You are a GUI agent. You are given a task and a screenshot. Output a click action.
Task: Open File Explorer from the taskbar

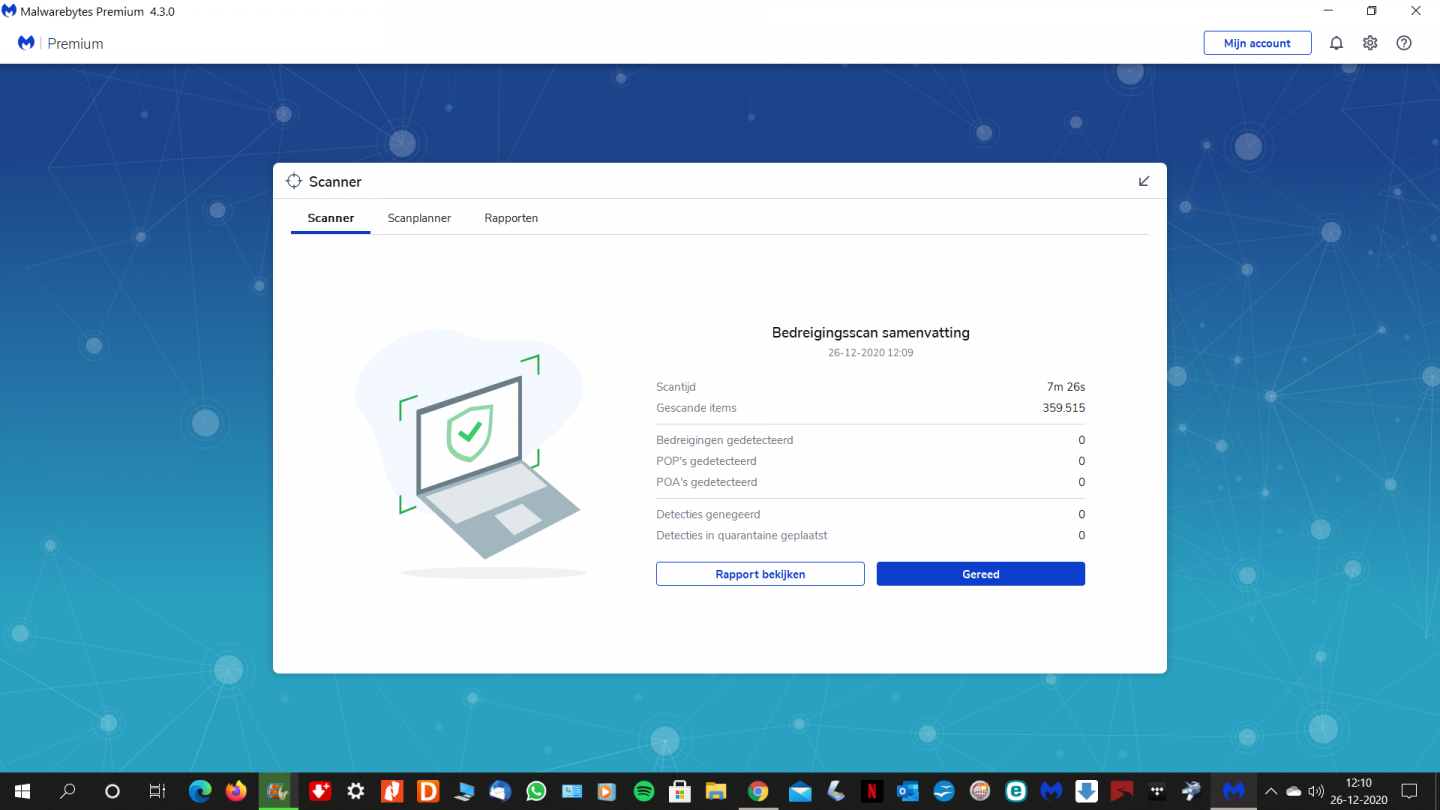click(x=714, y=791)
